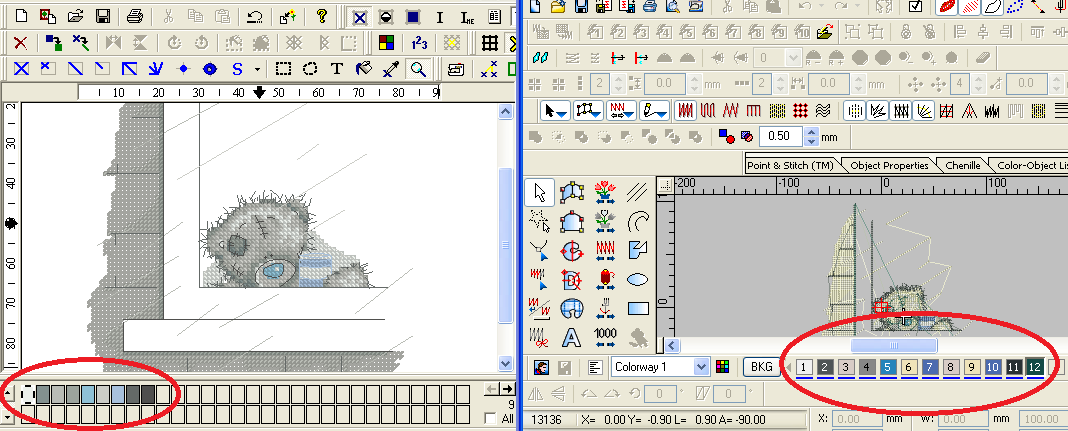
Task: Select the blue letter S stitch tool
Action: pyautogui.click(x=237, y=68)
